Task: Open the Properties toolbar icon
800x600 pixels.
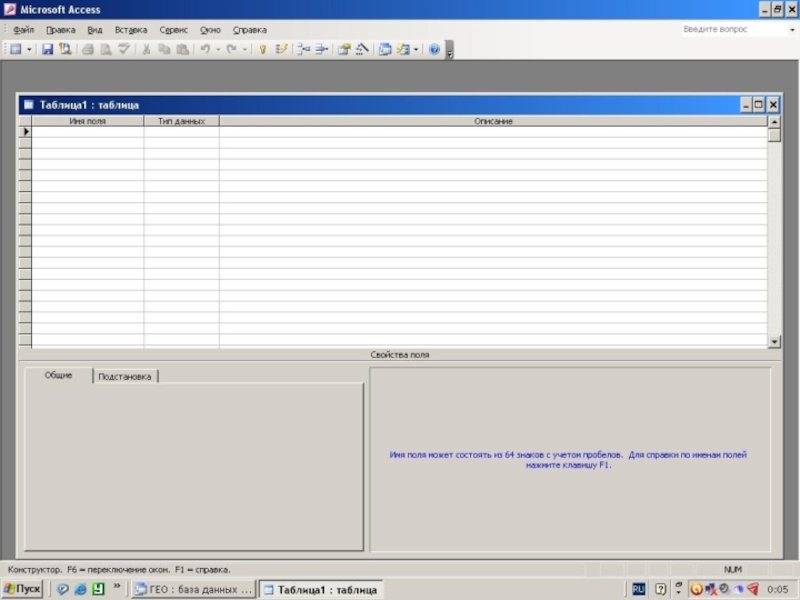Action: coord(344,49)
